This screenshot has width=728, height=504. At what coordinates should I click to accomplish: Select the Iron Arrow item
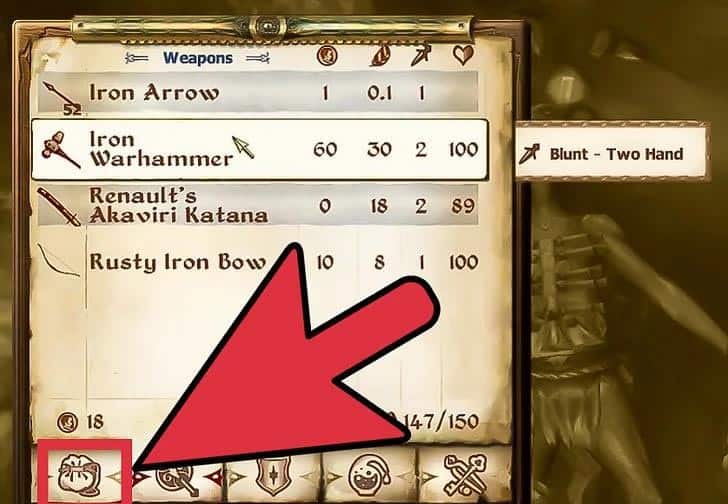pyautogui.click(x=258, y=92)
